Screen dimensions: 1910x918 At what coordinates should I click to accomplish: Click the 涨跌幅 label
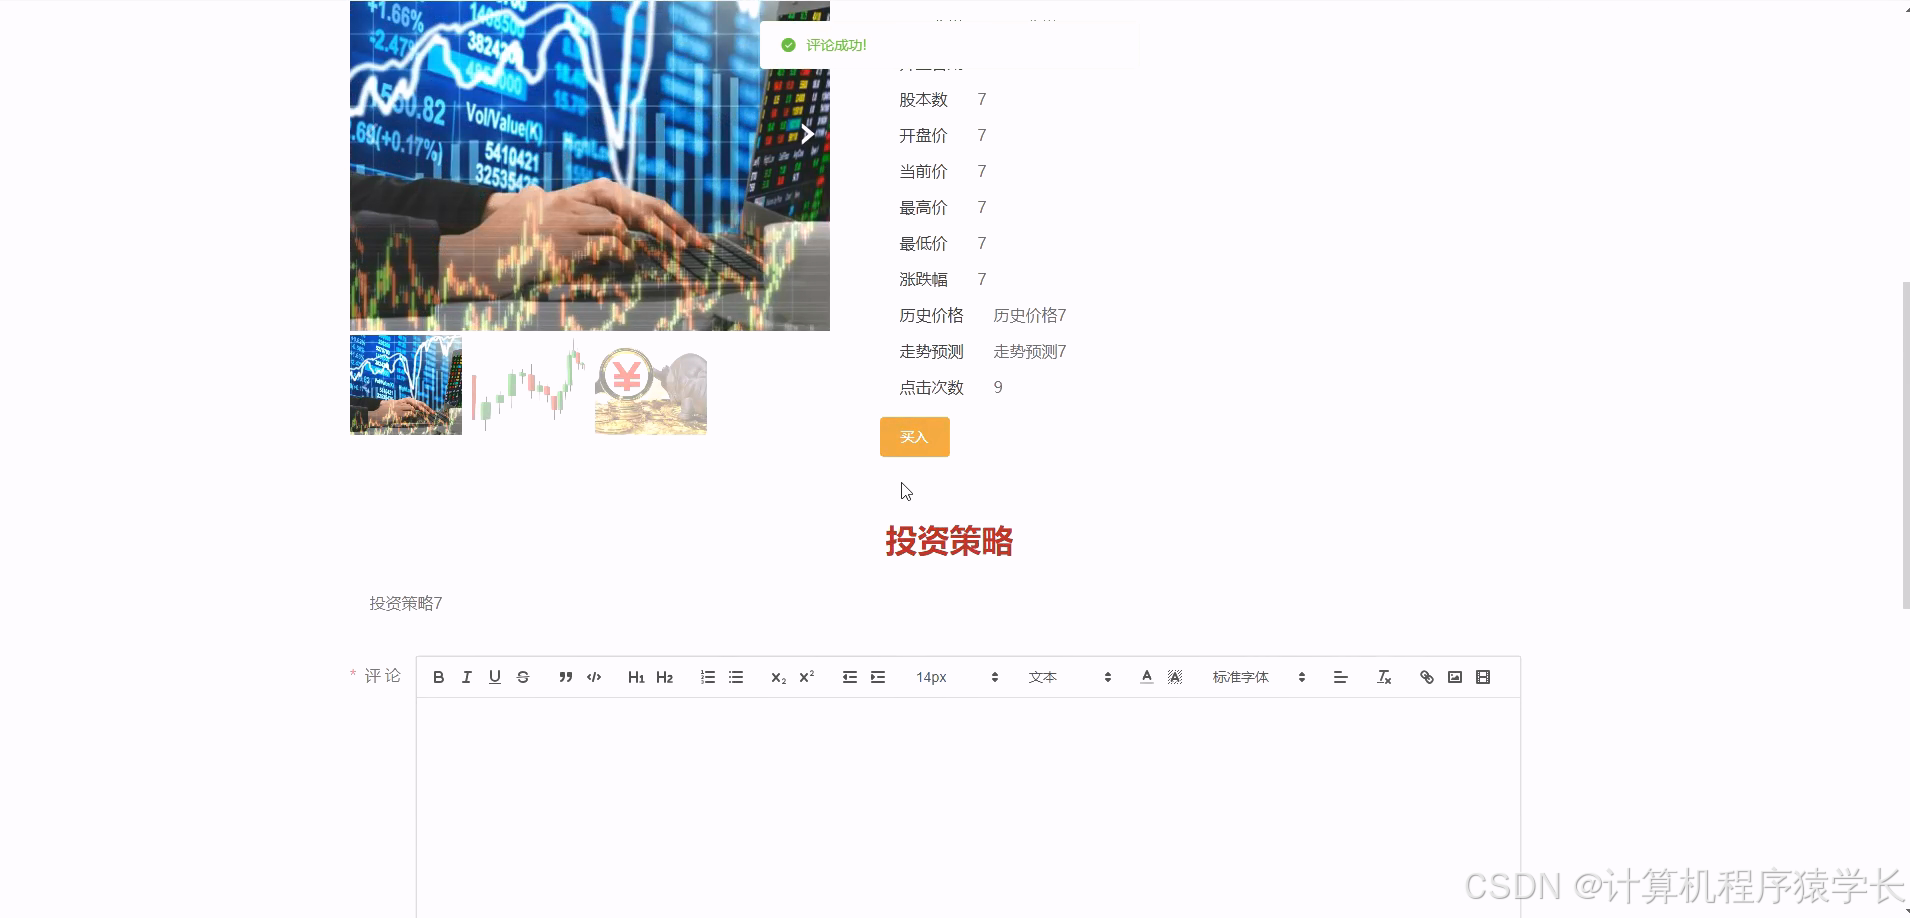pos(923,279)
